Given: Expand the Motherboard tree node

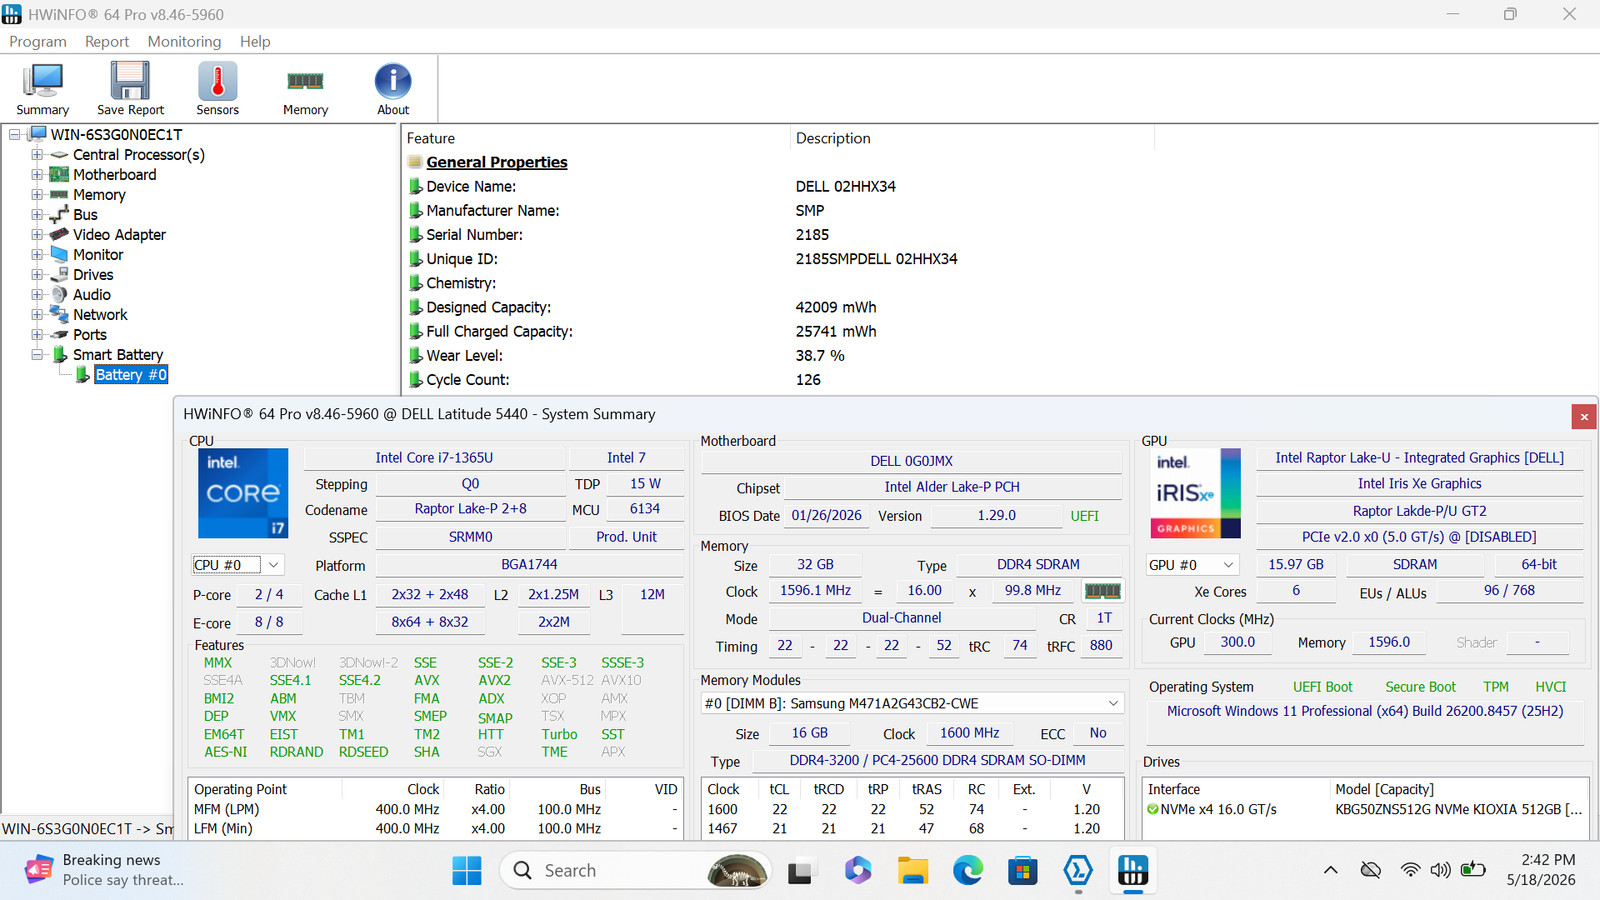Looking at the screenshot, I should (37, 175).
